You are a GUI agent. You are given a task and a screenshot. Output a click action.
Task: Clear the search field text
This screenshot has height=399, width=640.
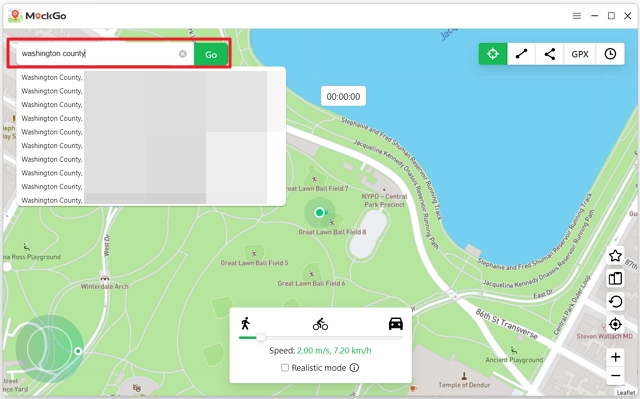point(183,54)
